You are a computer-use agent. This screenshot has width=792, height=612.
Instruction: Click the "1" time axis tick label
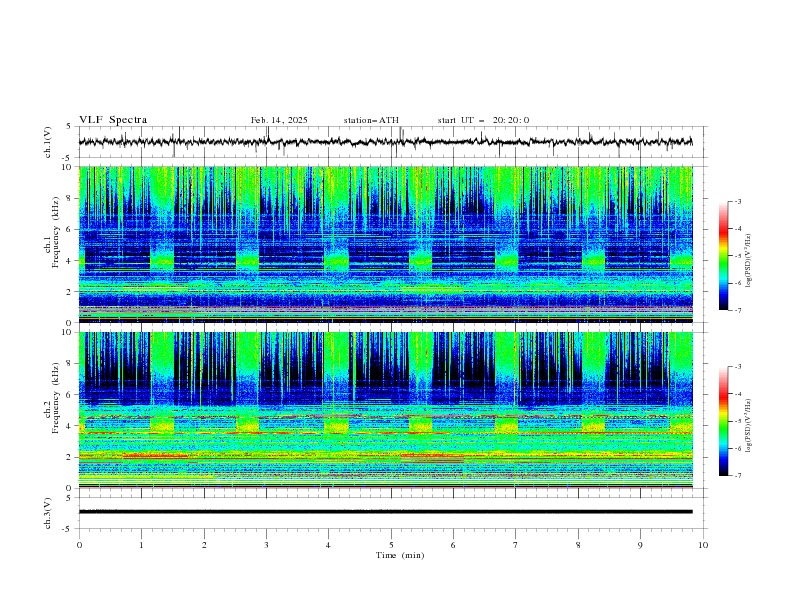(x=141, y=545)
